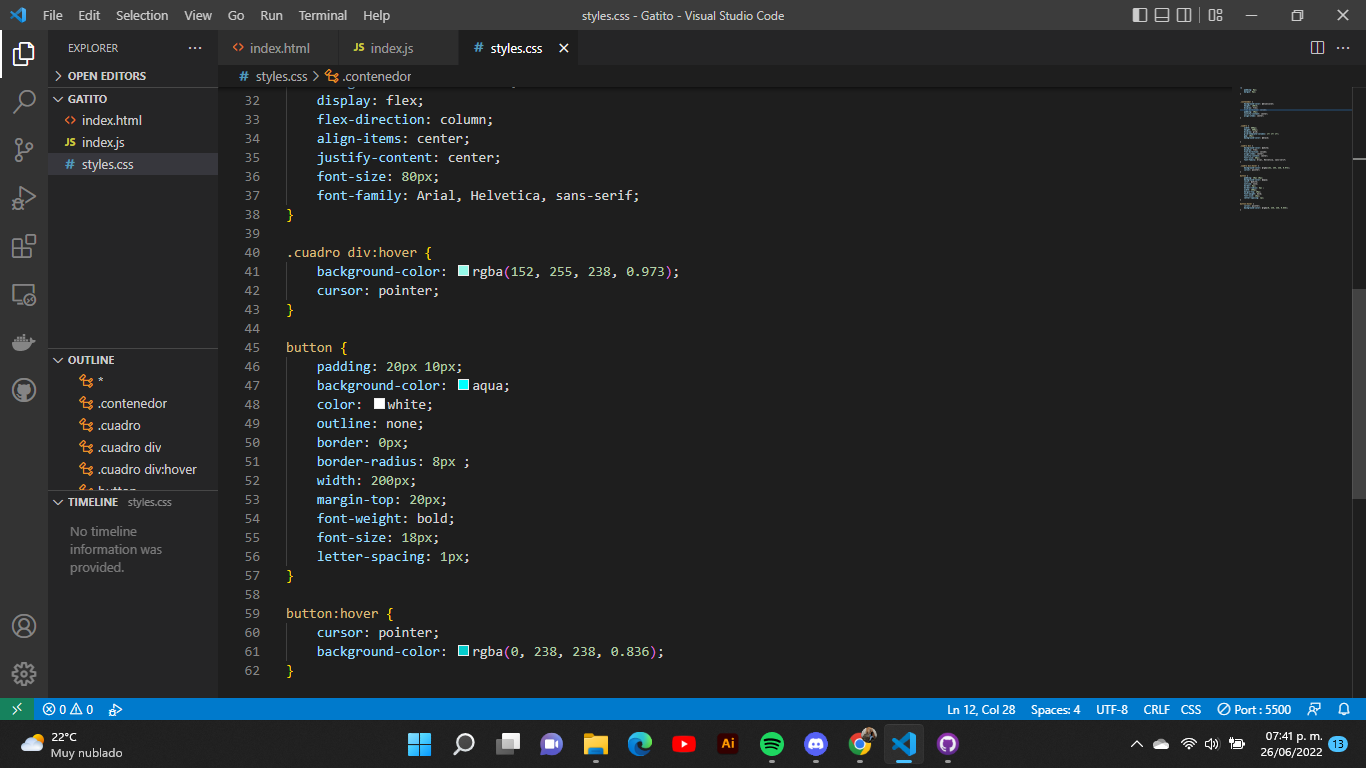This screenshot has width=1366, height=768.
Task: Select CRLF end of line sequence
Action: [1156, 709]
